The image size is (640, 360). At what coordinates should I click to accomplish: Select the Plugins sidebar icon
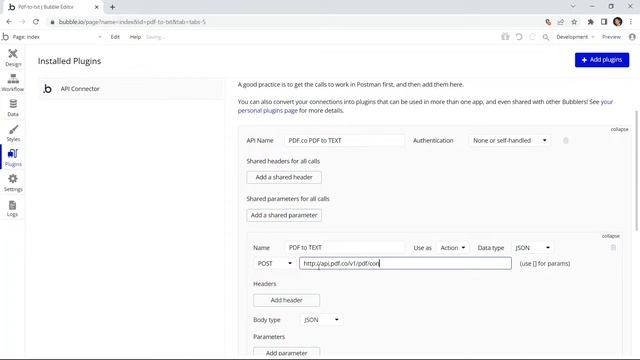pyautogui.click(x=13, y=158)
